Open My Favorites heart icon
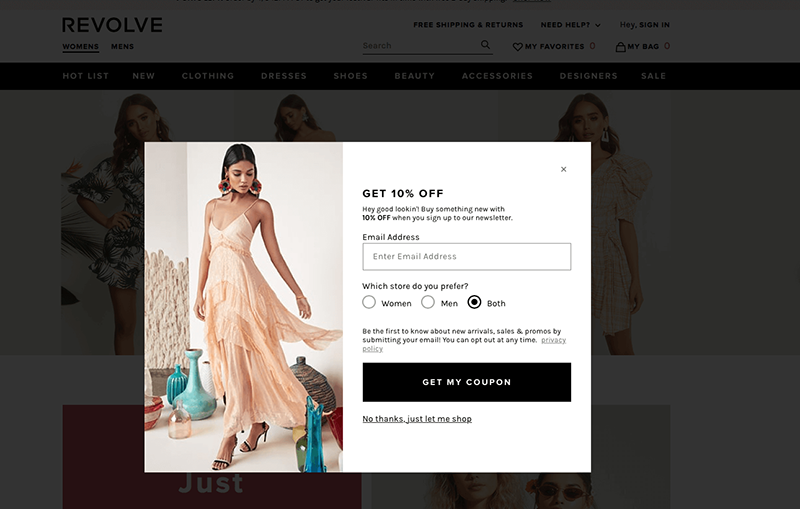Screen dimensions: 800x509 [x=517, y=46]
